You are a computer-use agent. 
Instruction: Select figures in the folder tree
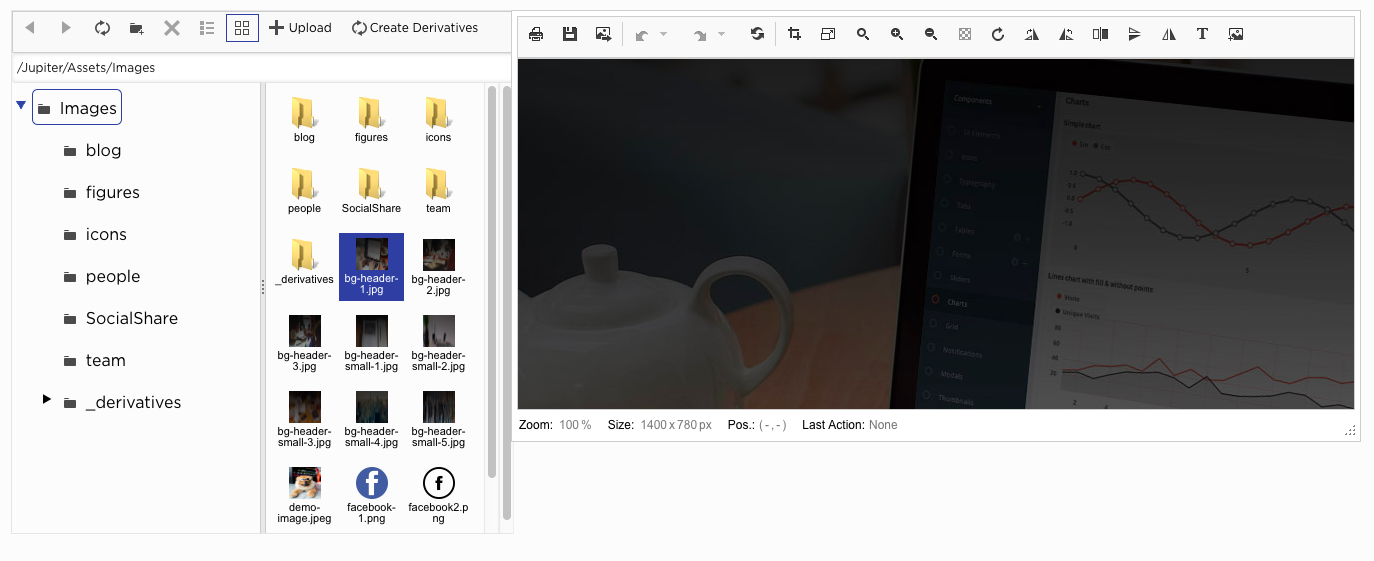[101, 192]
